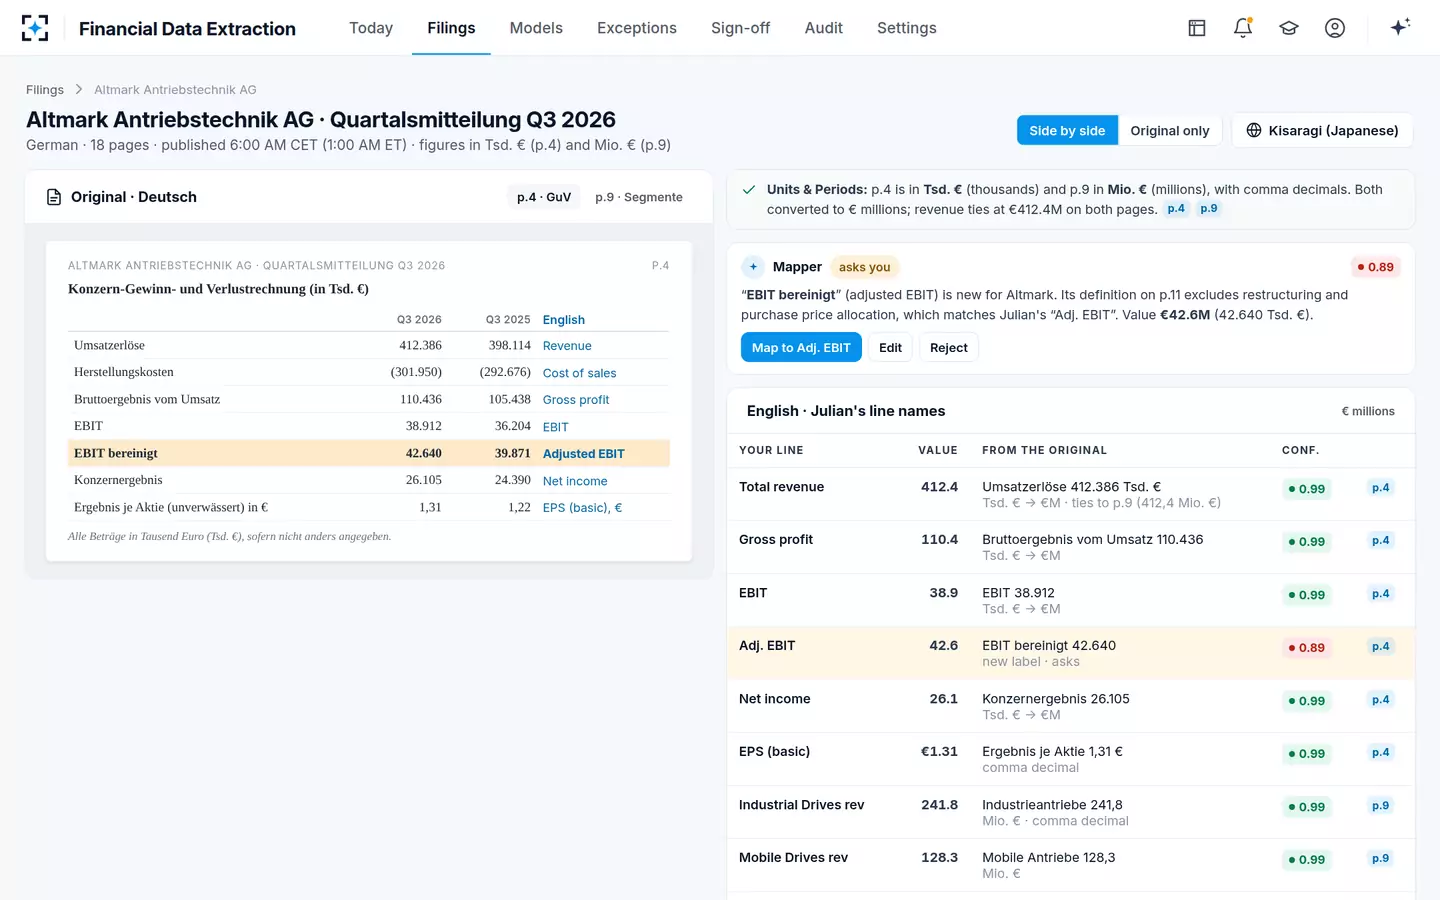The height and width of the screenshot is (900, 1440).
Task: Switch to Original only view
Action: (x=1170, y=130)
